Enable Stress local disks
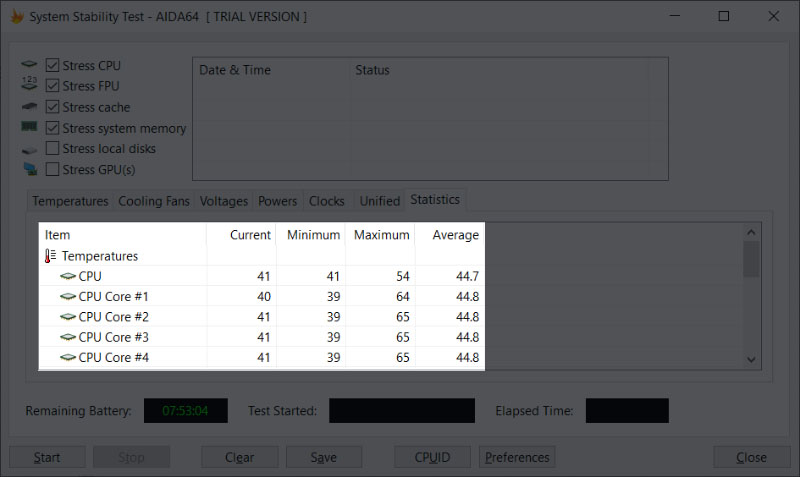Viewport: 800px width, 477px height. click(52, 148)
